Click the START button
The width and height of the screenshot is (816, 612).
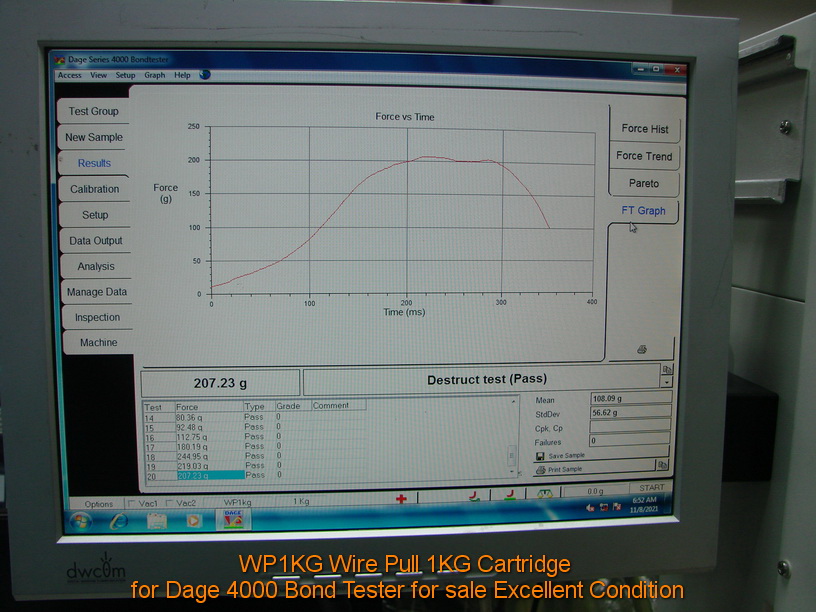click(652, 488)
